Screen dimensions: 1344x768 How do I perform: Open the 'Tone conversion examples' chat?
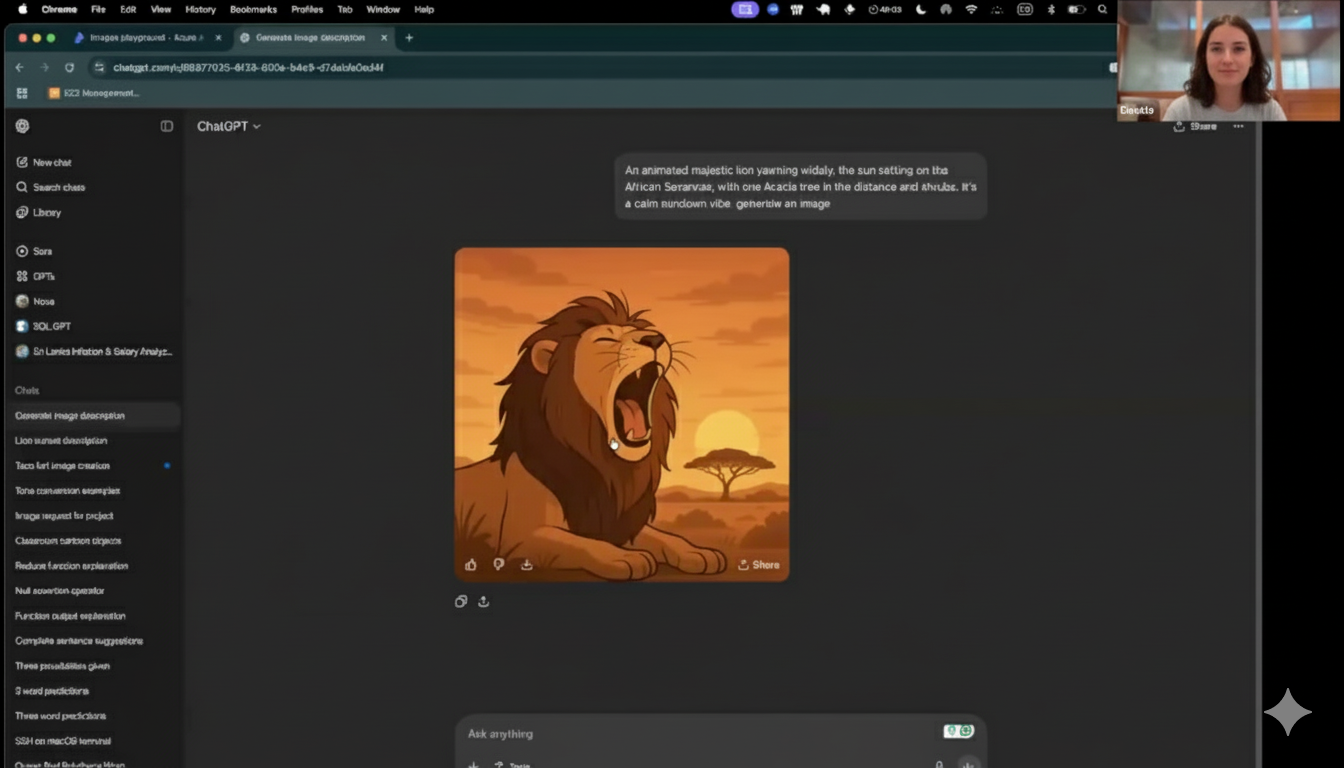pyautogui.click(x=67, y=490)
